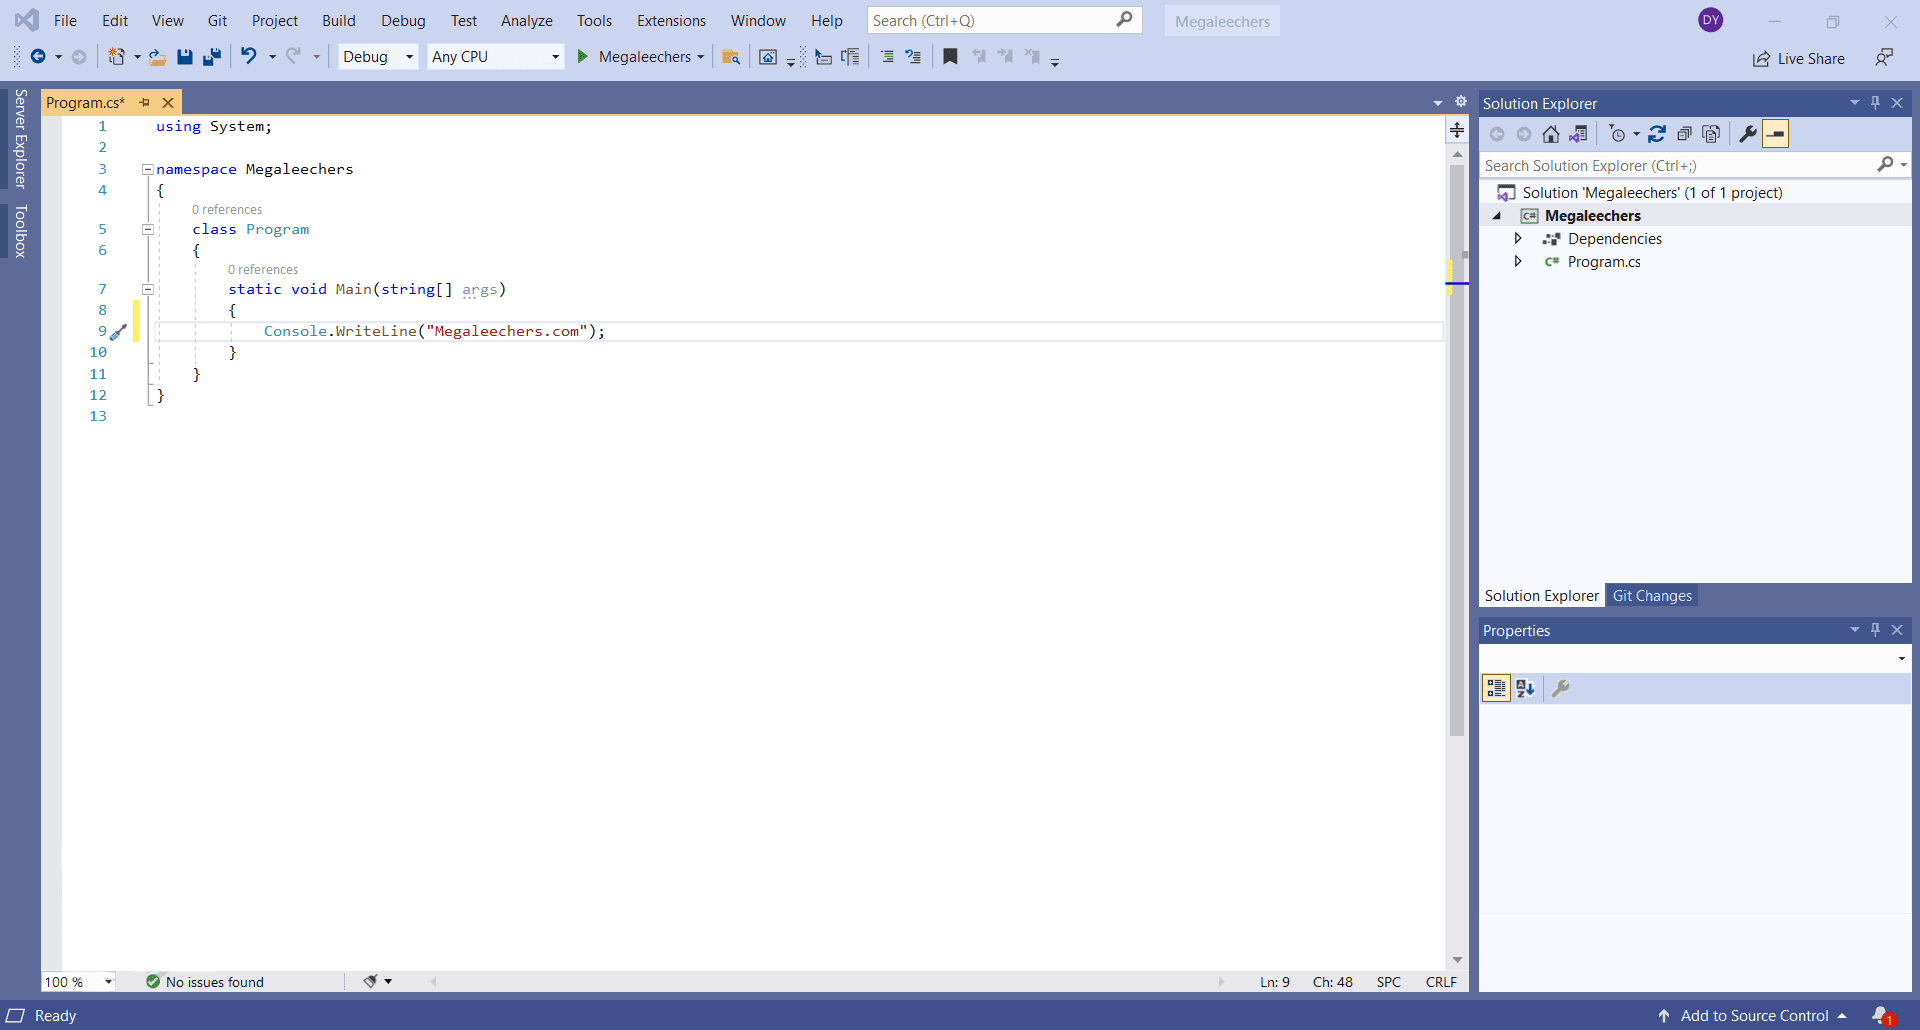
Task: Click the Save All icon
Action: point(212,57)
